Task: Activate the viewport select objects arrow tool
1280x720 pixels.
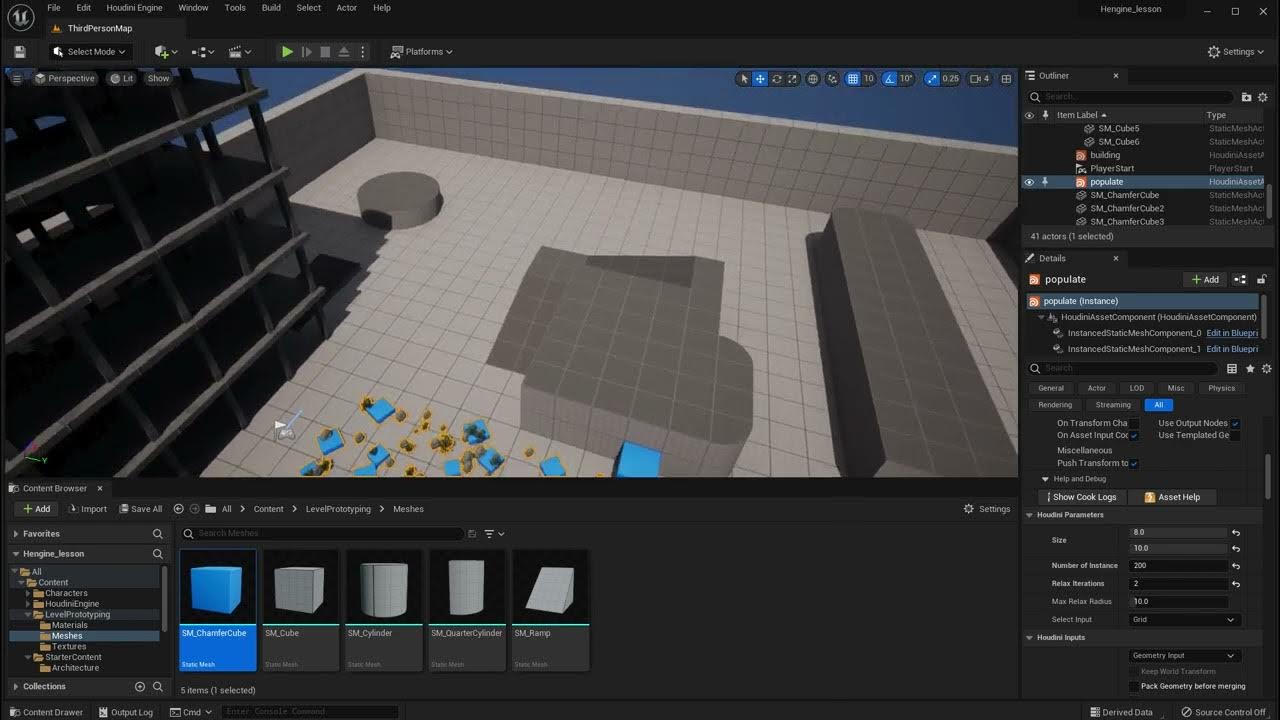Action: [743, 79]
